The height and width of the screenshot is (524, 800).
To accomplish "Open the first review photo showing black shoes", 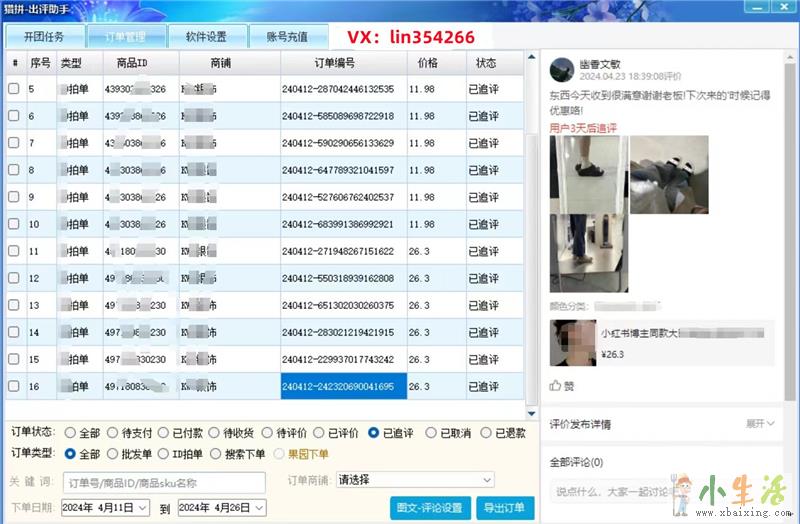I will pyautogui.click(x=587, y=172).
